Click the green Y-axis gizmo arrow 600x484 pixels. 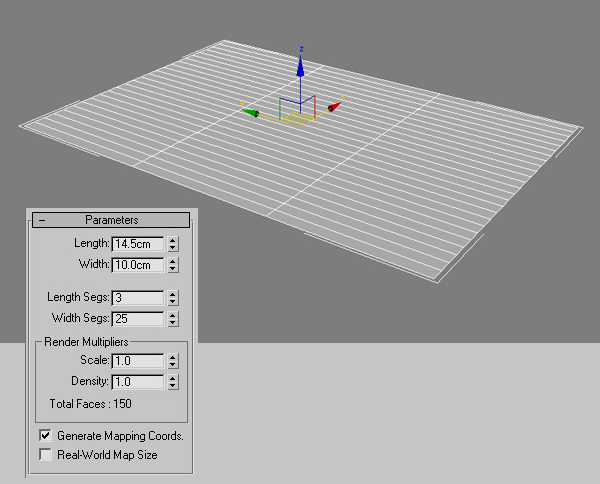[254, 113]
